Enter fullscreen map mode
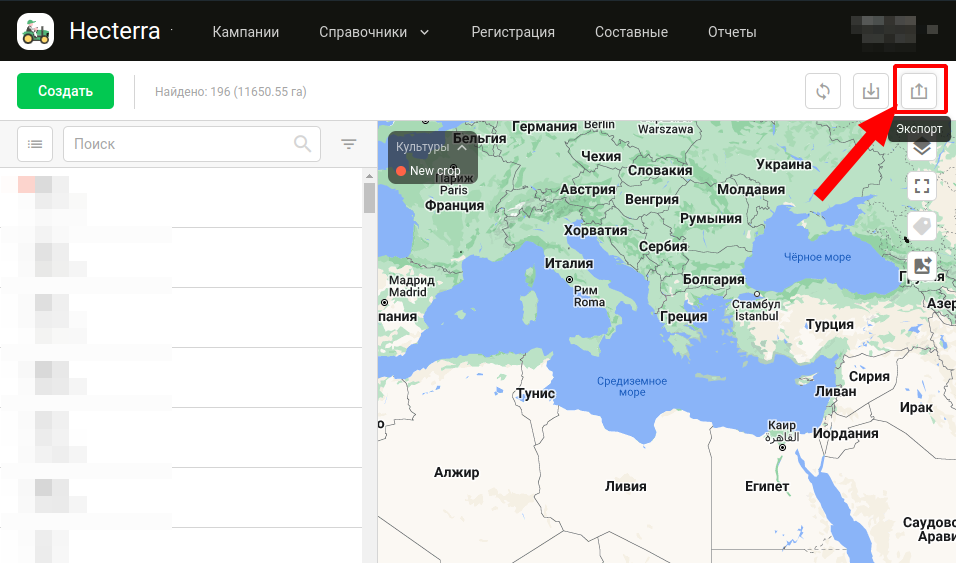This screenshot has height=563, width=956. point(921,186)
